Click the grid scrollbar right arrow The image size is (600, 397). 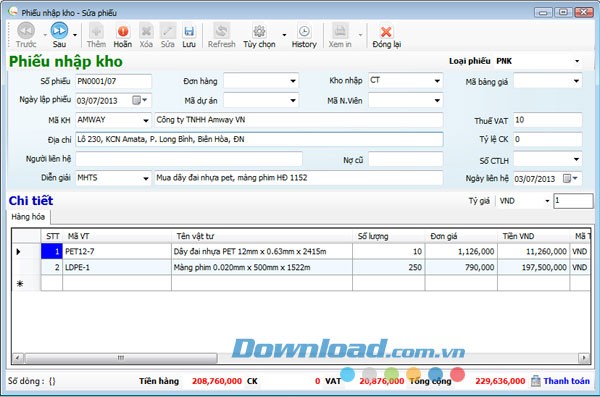[584, 358]
